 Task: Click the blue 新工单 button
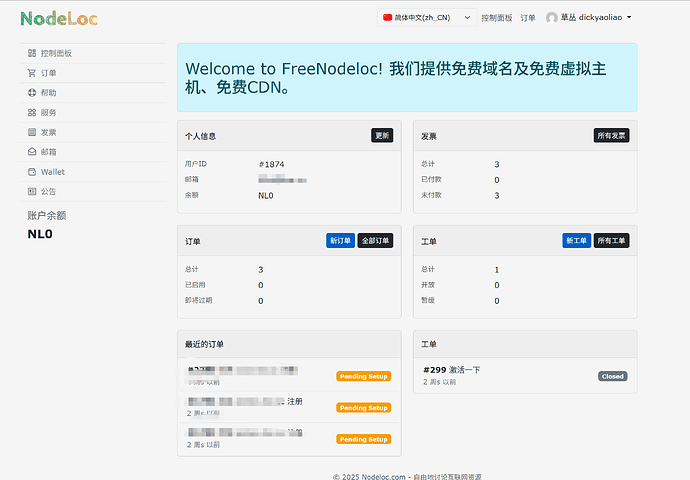576,241
